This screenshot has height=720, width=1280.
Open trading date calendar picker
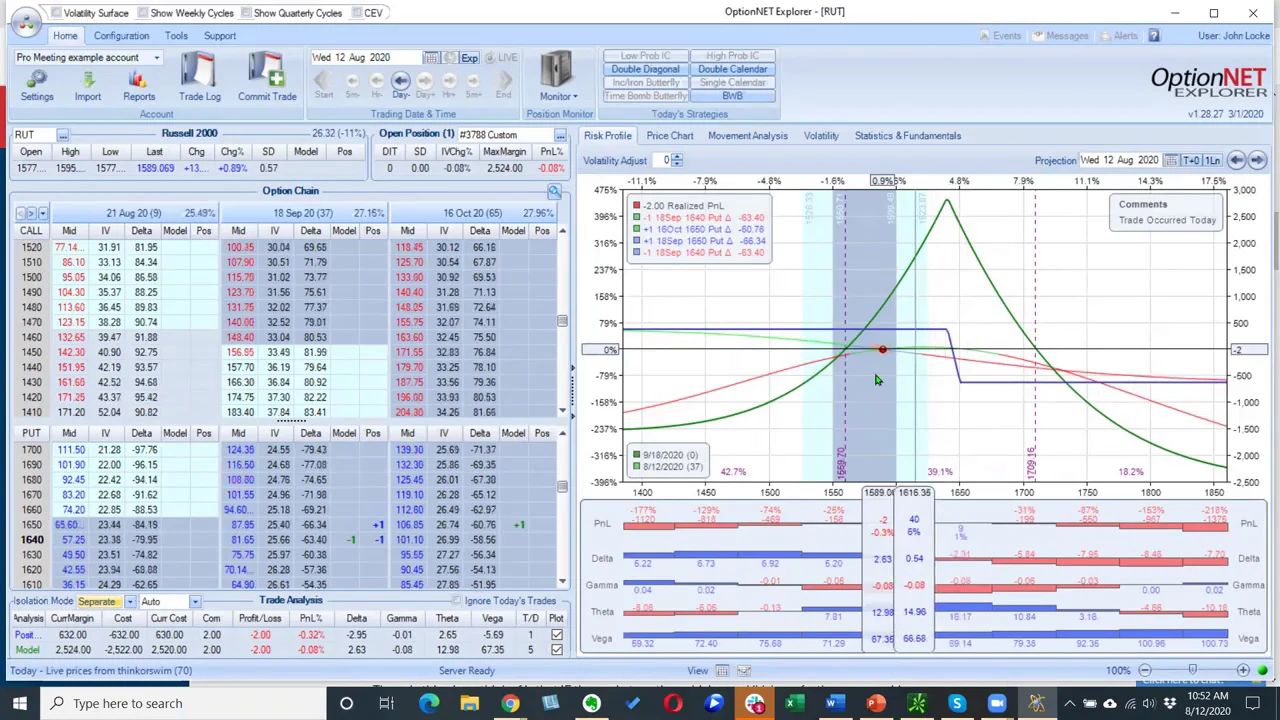(430, 58)
